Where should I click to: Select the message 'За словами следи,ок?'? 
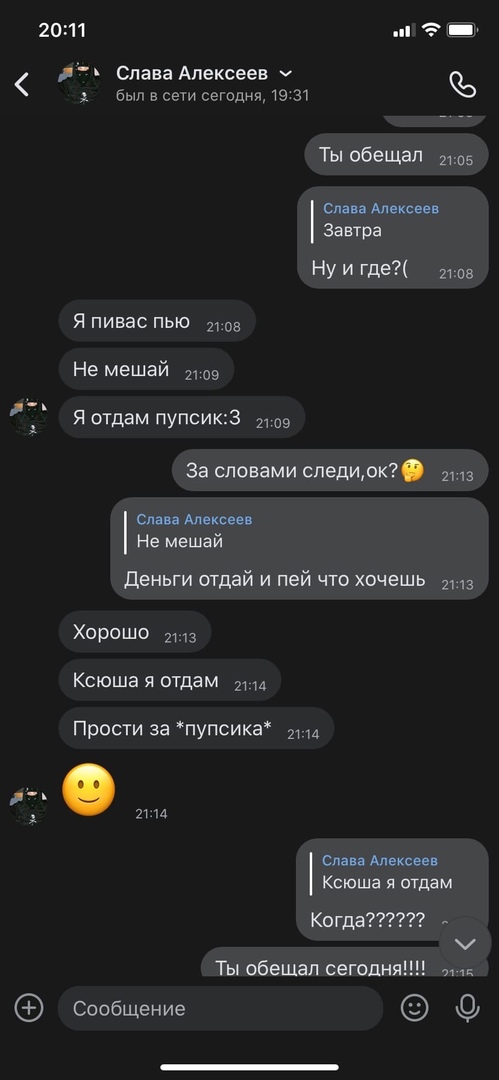(x=330, y=470)
